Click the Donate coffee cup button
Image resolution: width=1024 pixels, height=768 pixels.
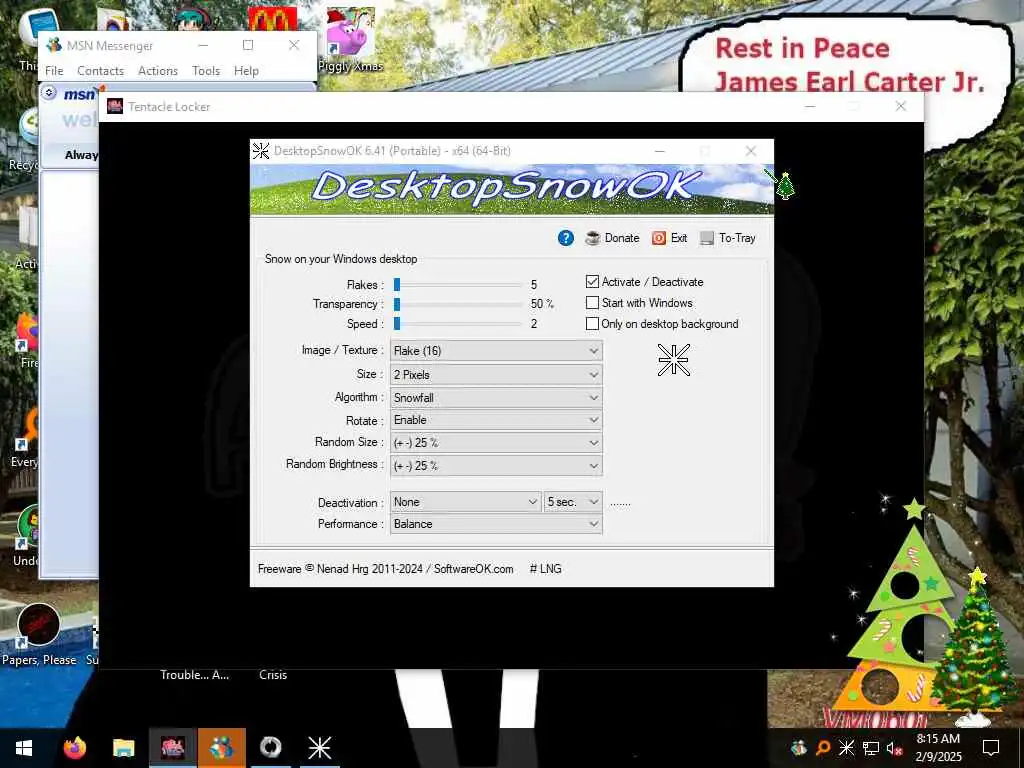[x=612, y=238]
